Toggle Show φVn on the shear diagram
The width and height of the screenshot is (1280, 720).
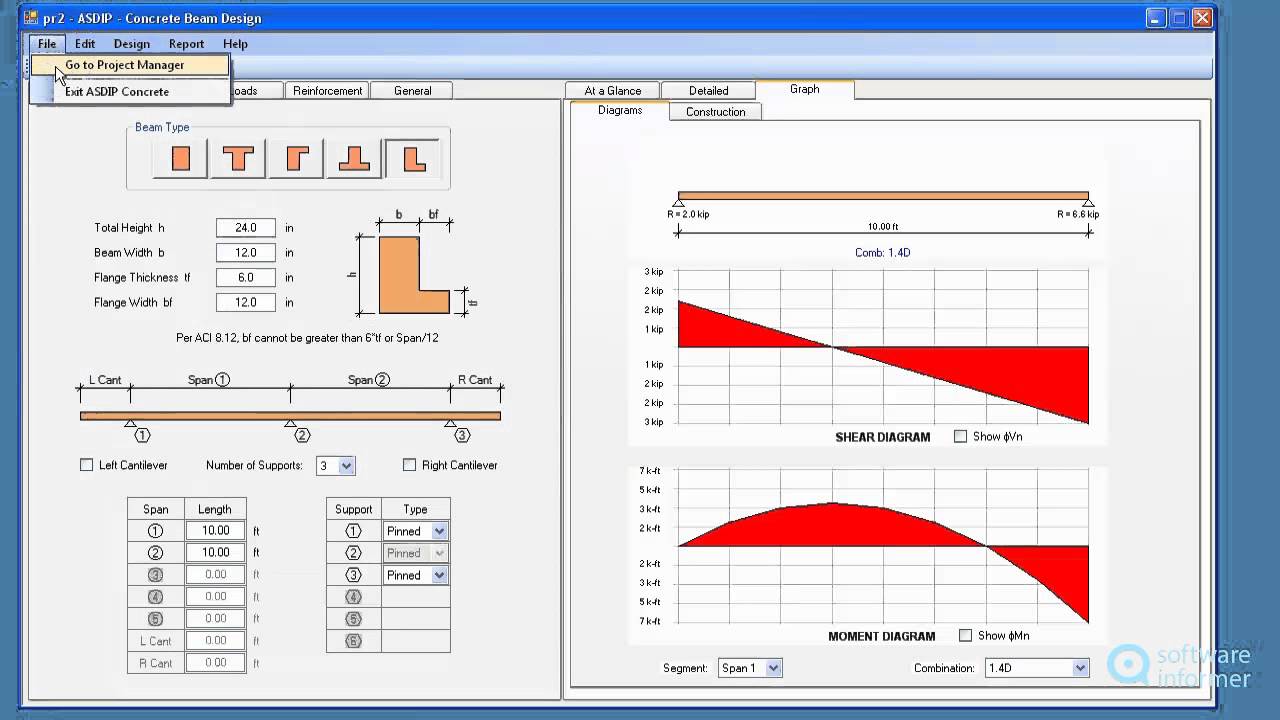(x=961, y=437)
